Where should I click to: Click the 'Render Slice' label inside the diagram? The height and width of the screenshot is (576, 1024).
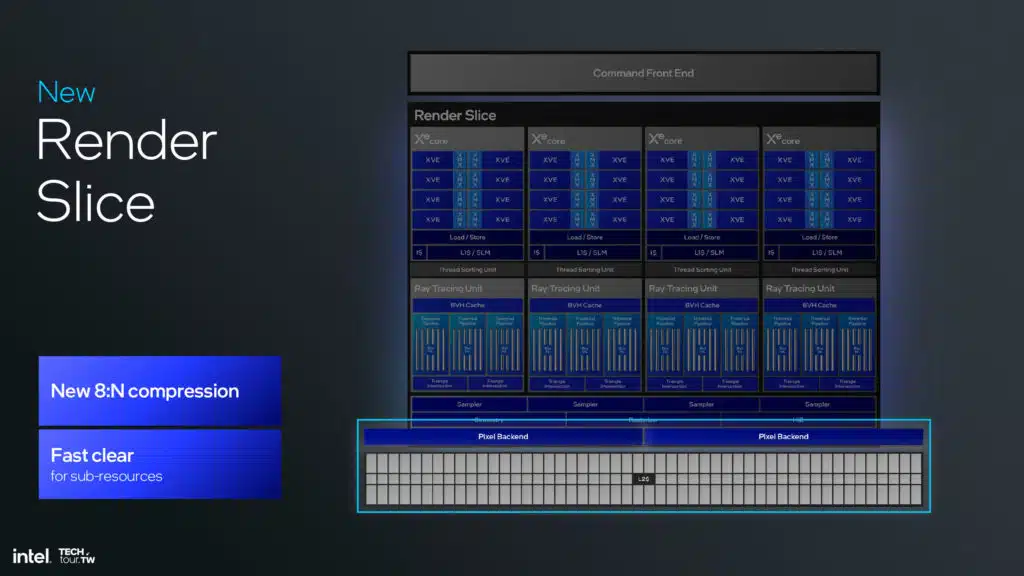455,116
